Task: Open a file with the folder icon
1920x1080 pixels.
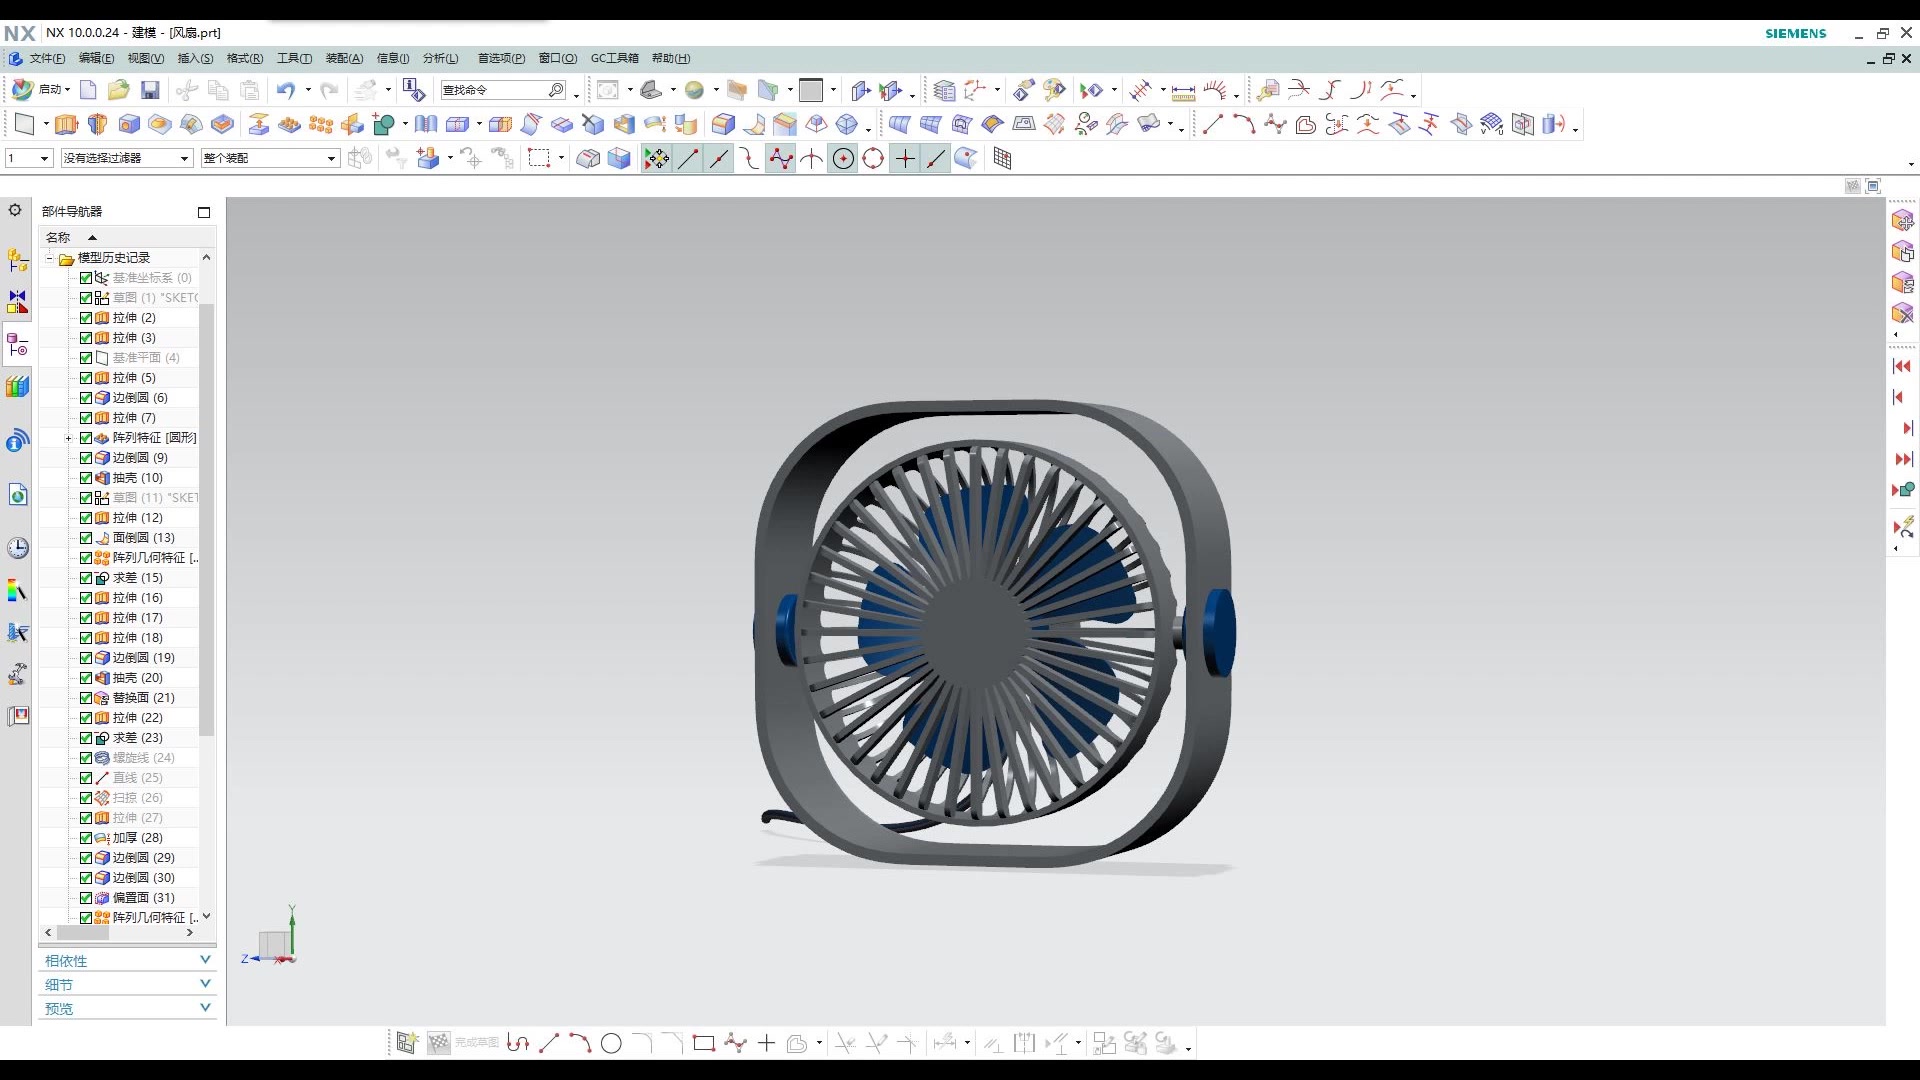Action: point(119,90)
